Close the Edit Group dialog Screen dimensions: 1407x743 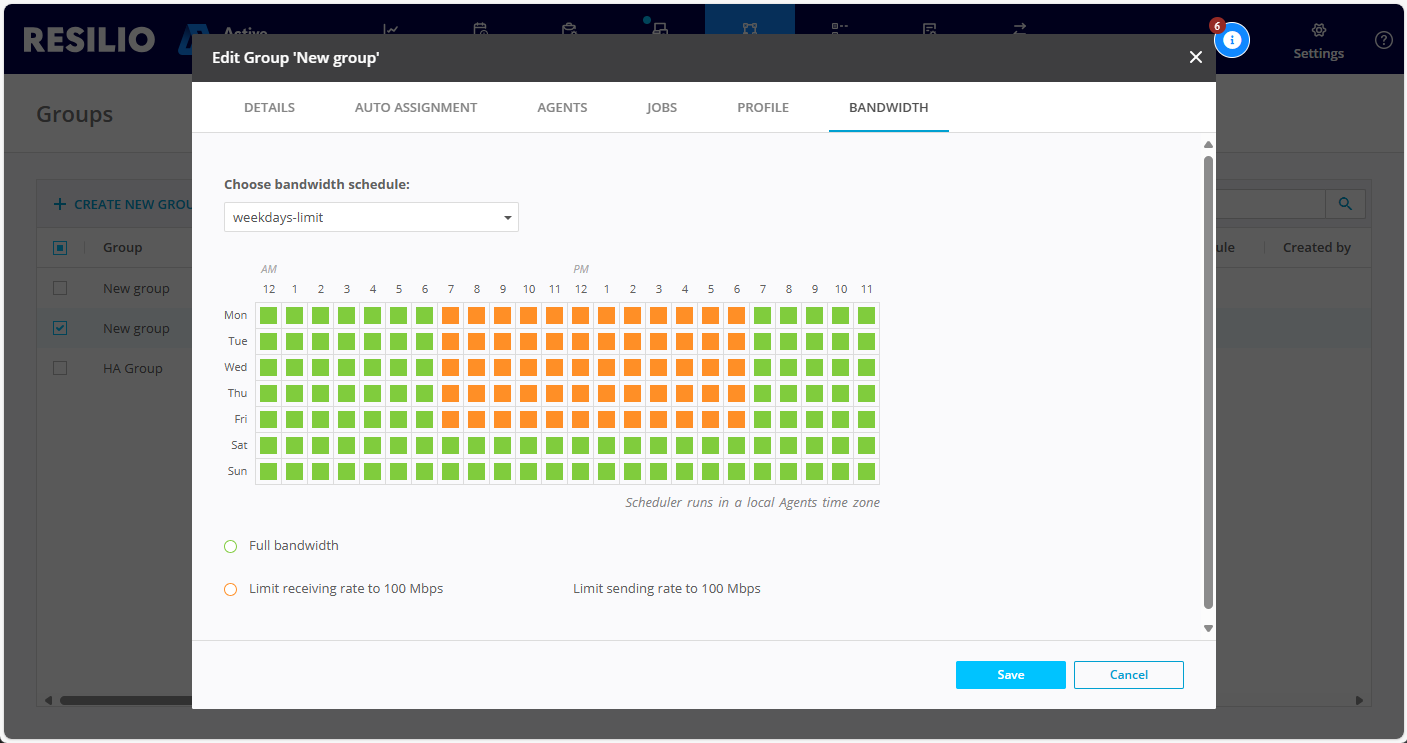point(1195,58)
